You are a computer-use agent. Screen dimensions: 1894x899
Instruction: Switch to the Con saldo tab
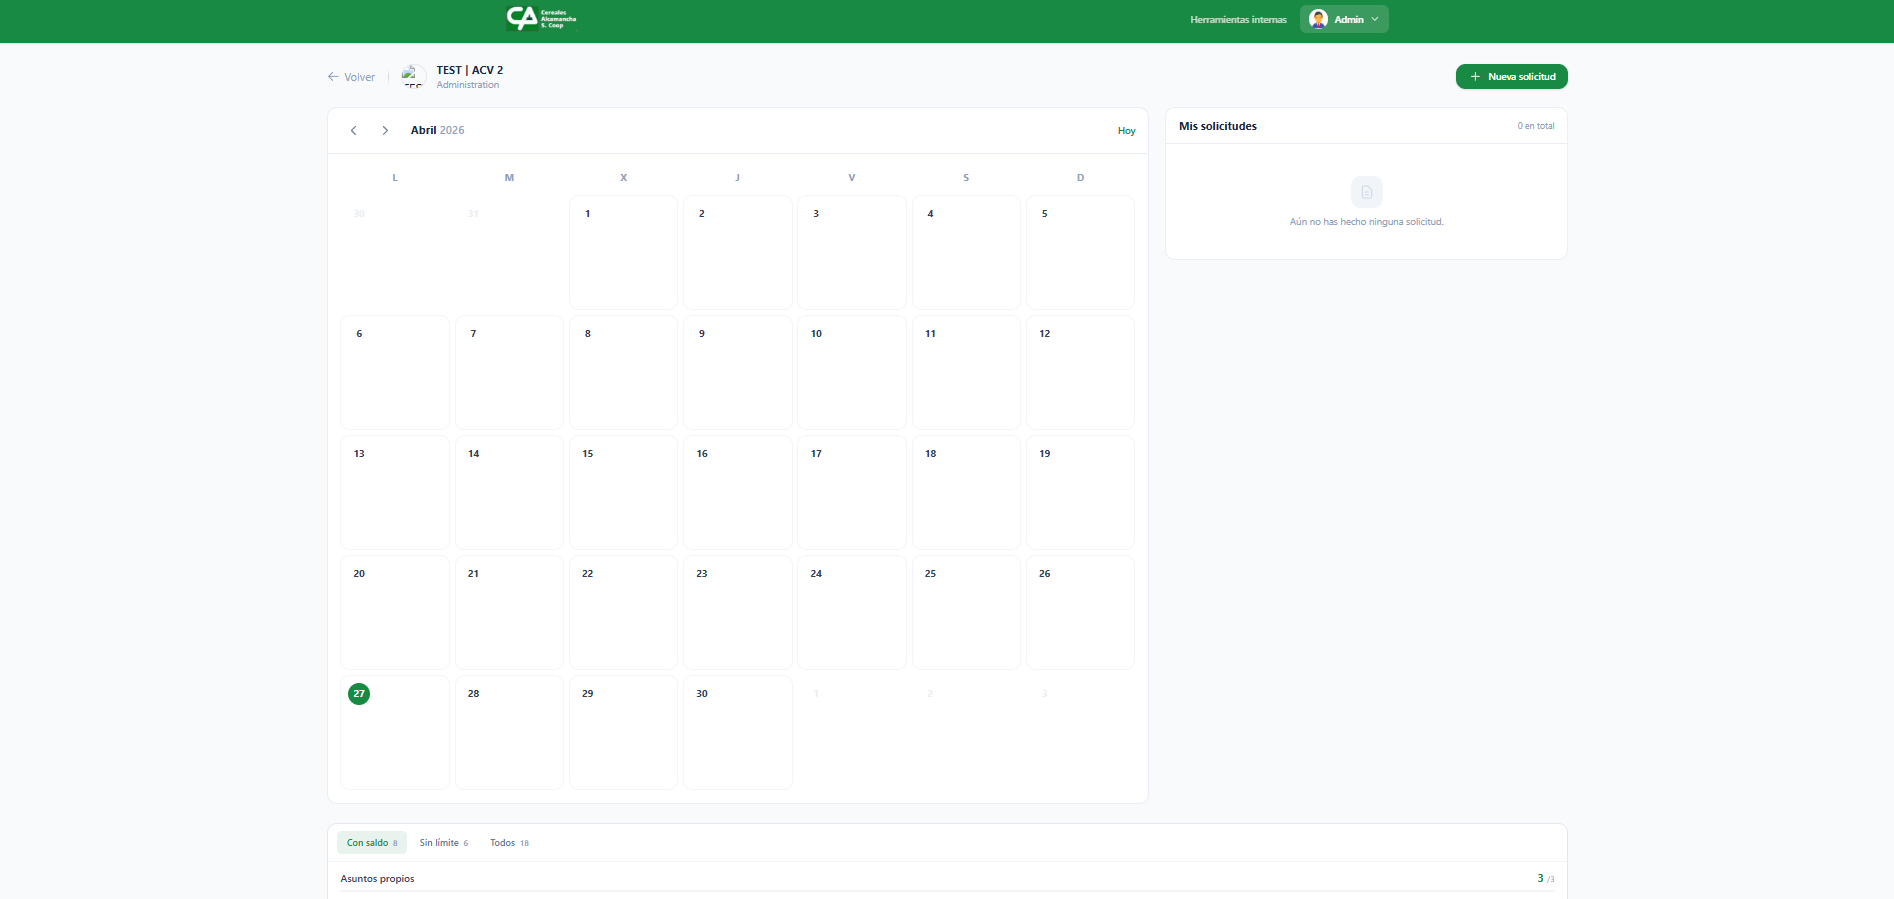tap(371, 843)
